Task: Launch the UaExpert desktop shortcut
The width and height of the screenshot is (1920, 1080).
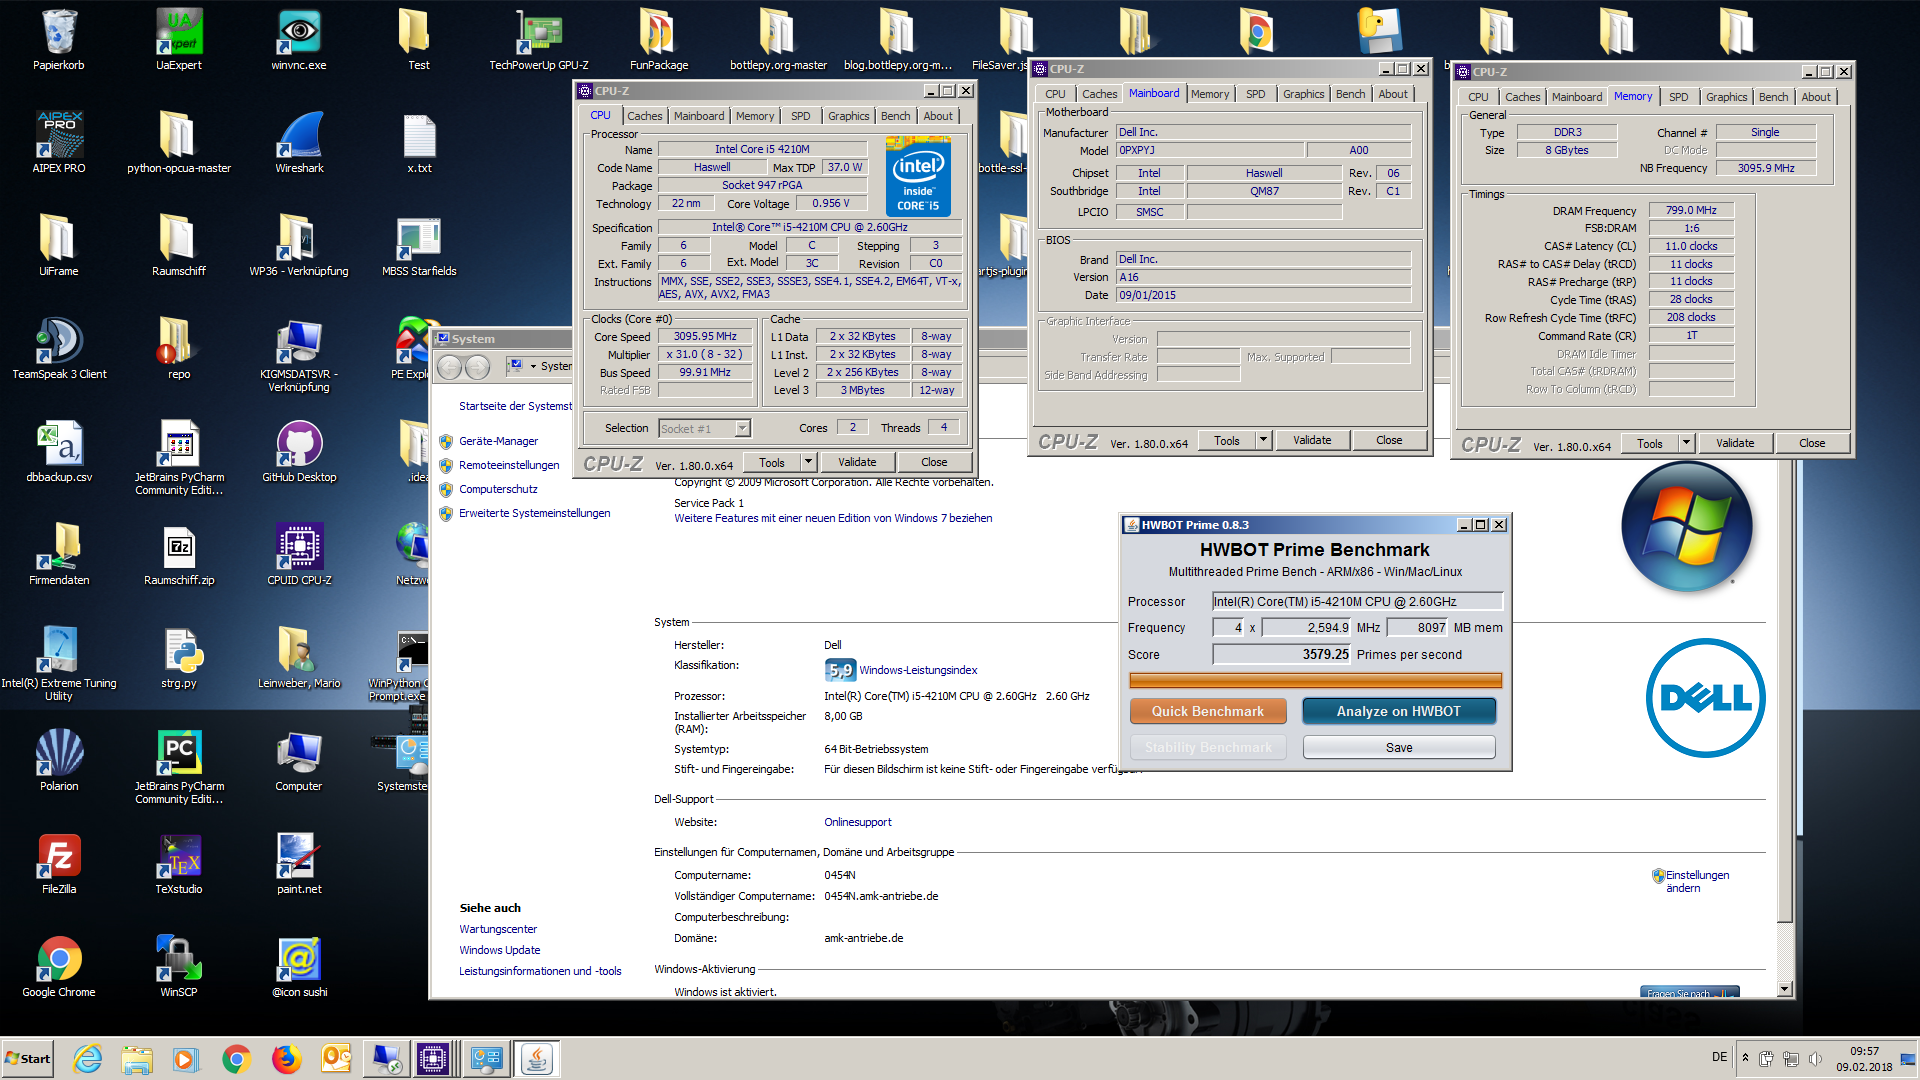Action: 179,40
